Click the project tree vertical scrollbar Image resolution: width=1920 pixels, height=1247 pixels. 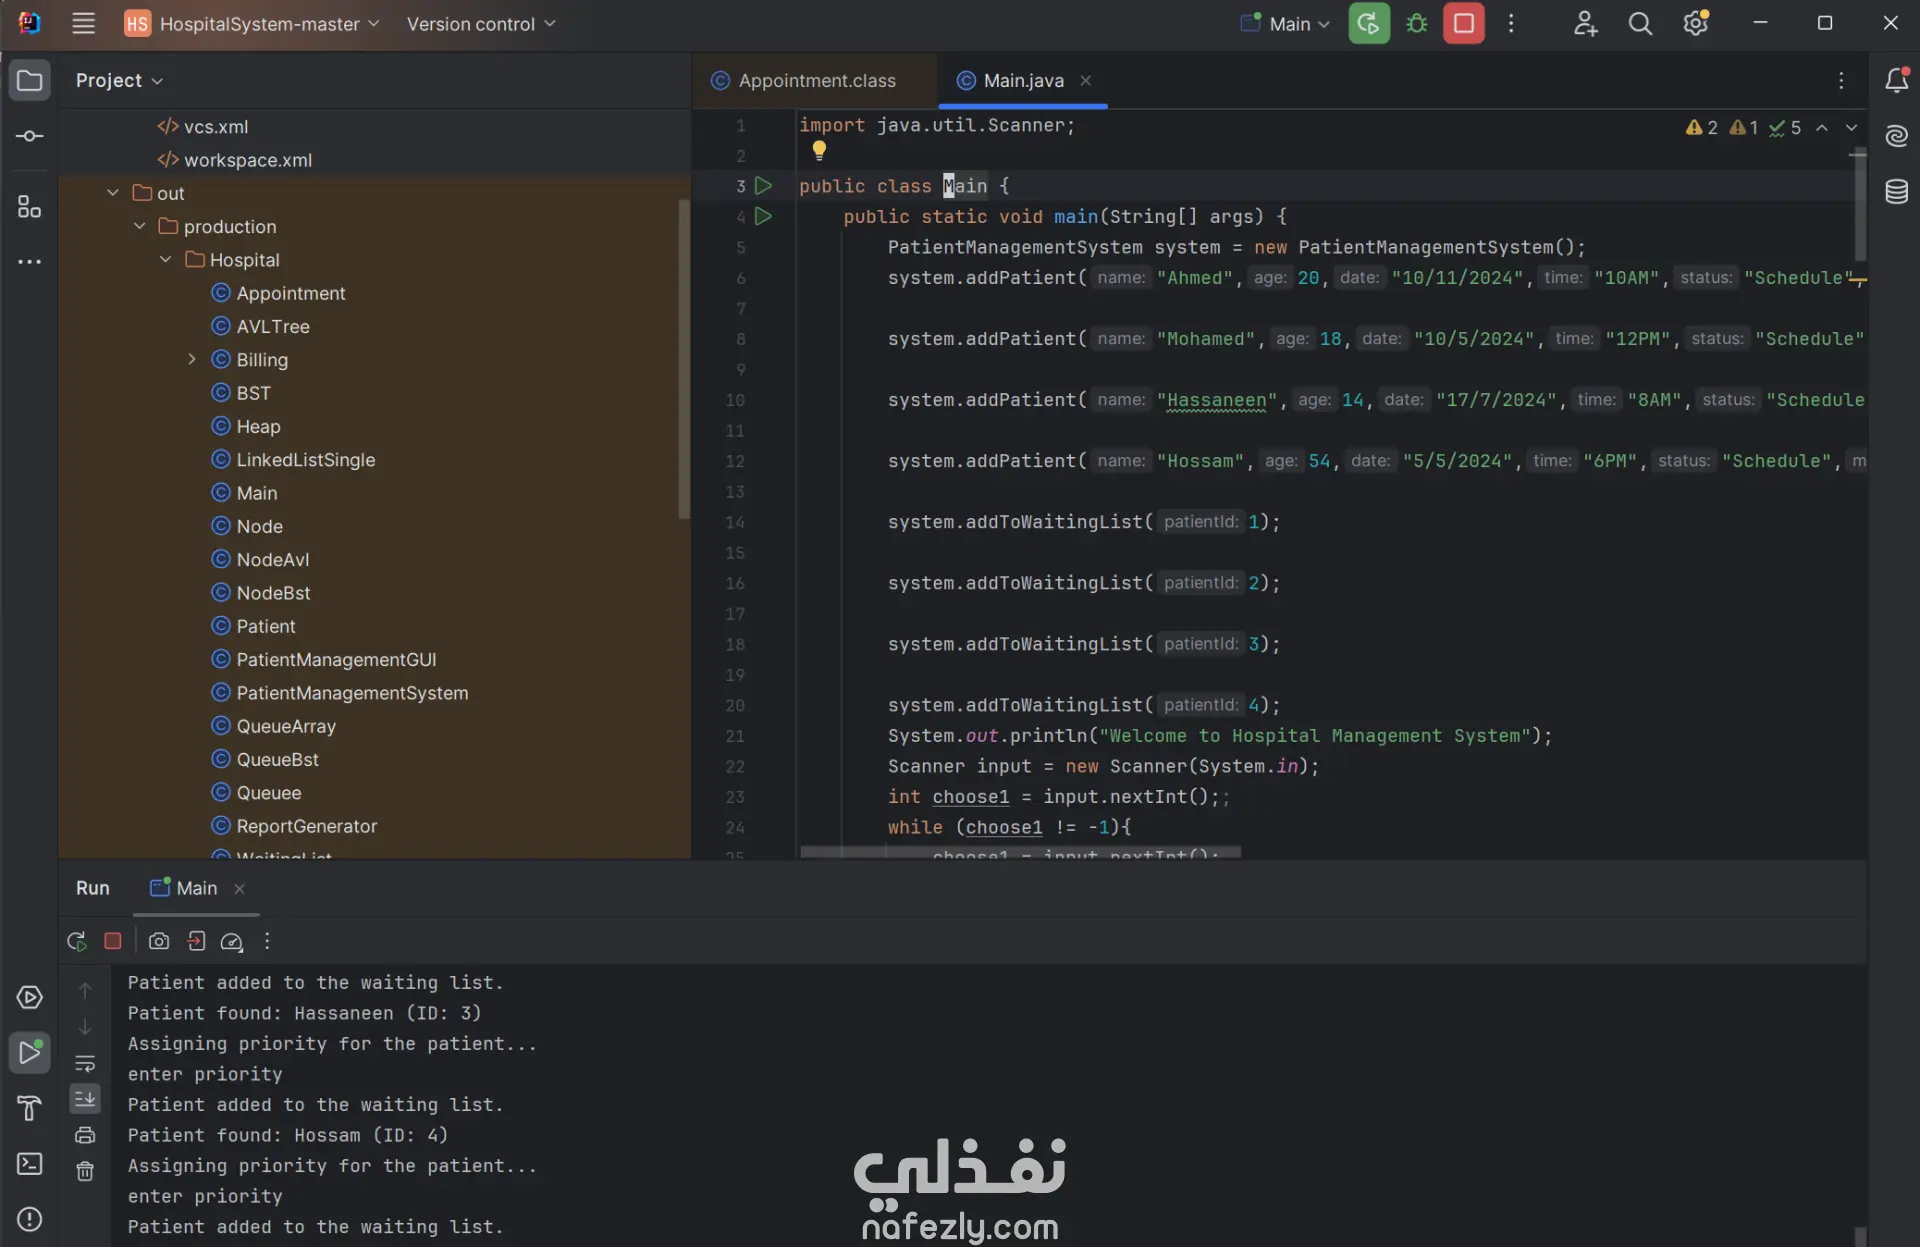click(x=684, y=360)
